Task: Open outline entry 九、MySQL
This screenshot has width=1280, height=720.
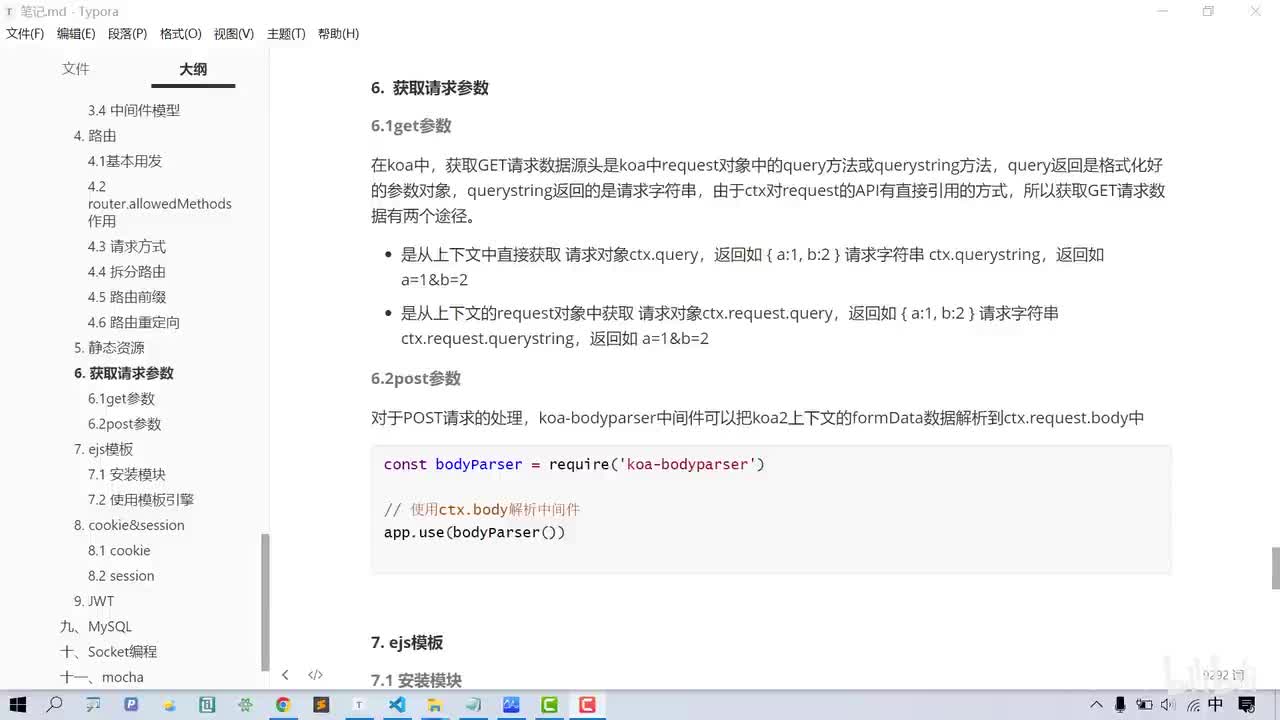Action: tap(96, 627)
